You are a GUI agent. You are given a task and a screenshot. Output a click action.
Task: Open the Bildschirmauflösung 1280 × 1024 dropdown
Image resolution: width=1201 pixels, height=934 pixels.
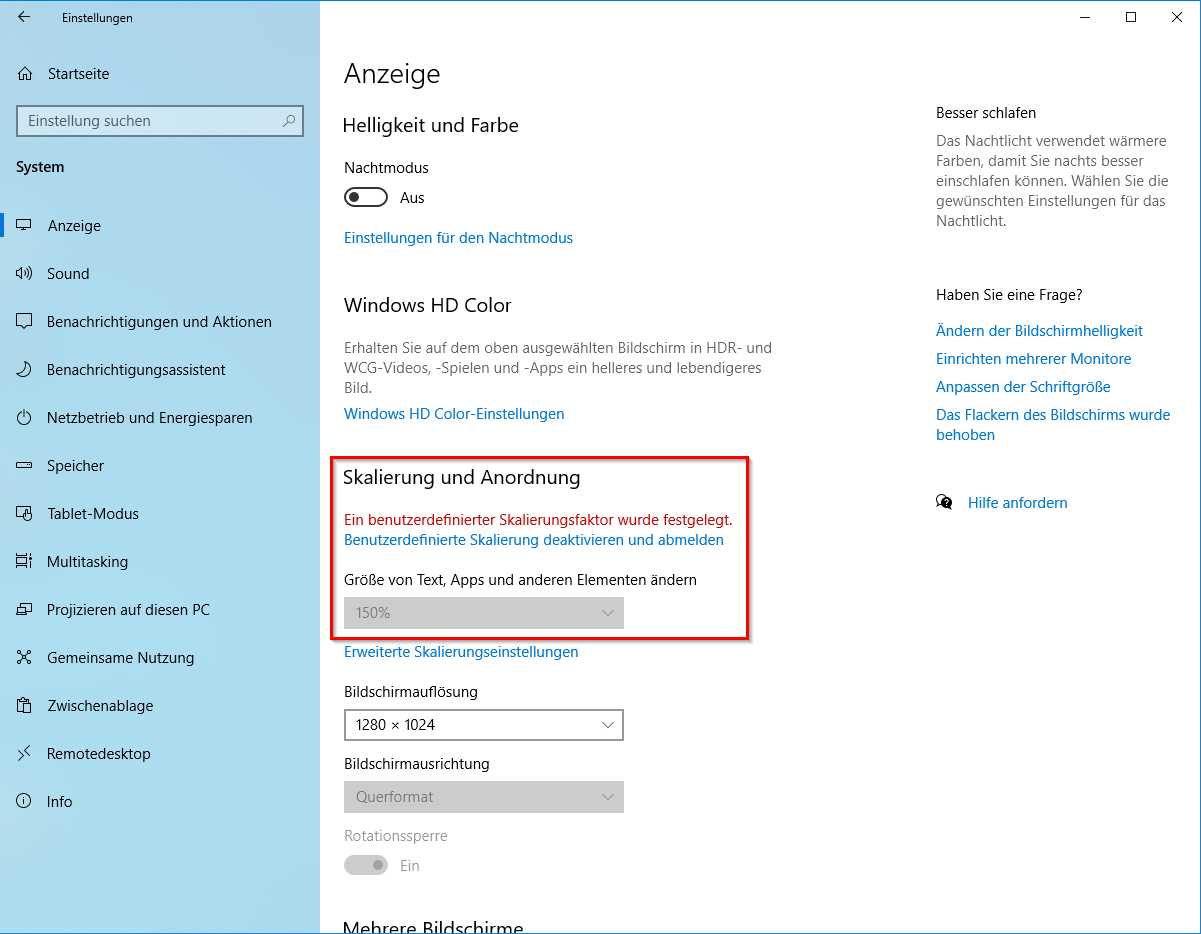(x=484, y=725)
